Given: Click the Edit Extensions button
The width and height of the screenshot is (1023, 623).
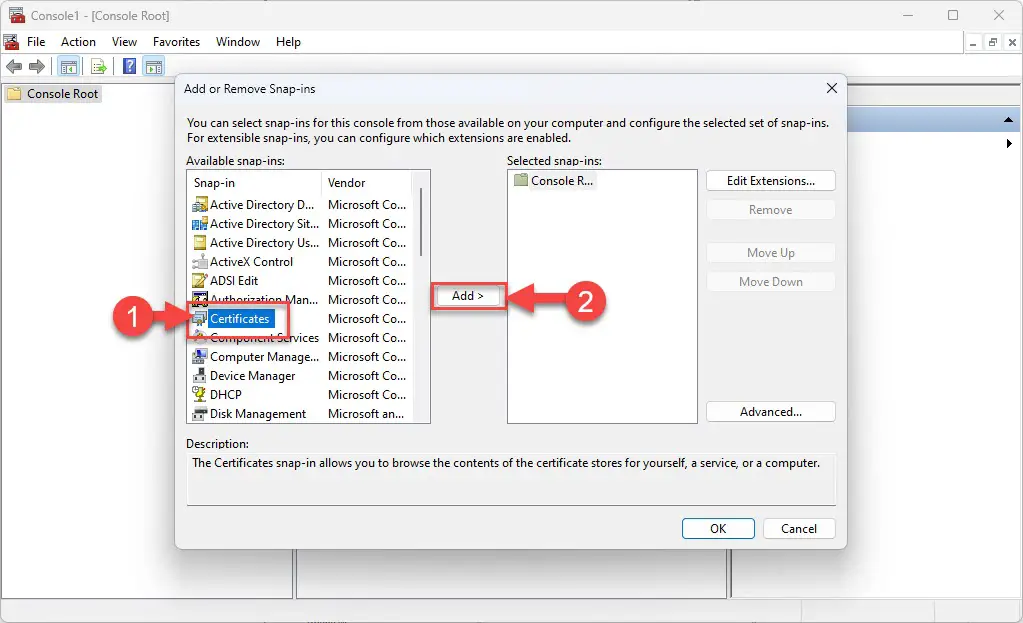Looking at the screenshot, I should tap(770, 181).
